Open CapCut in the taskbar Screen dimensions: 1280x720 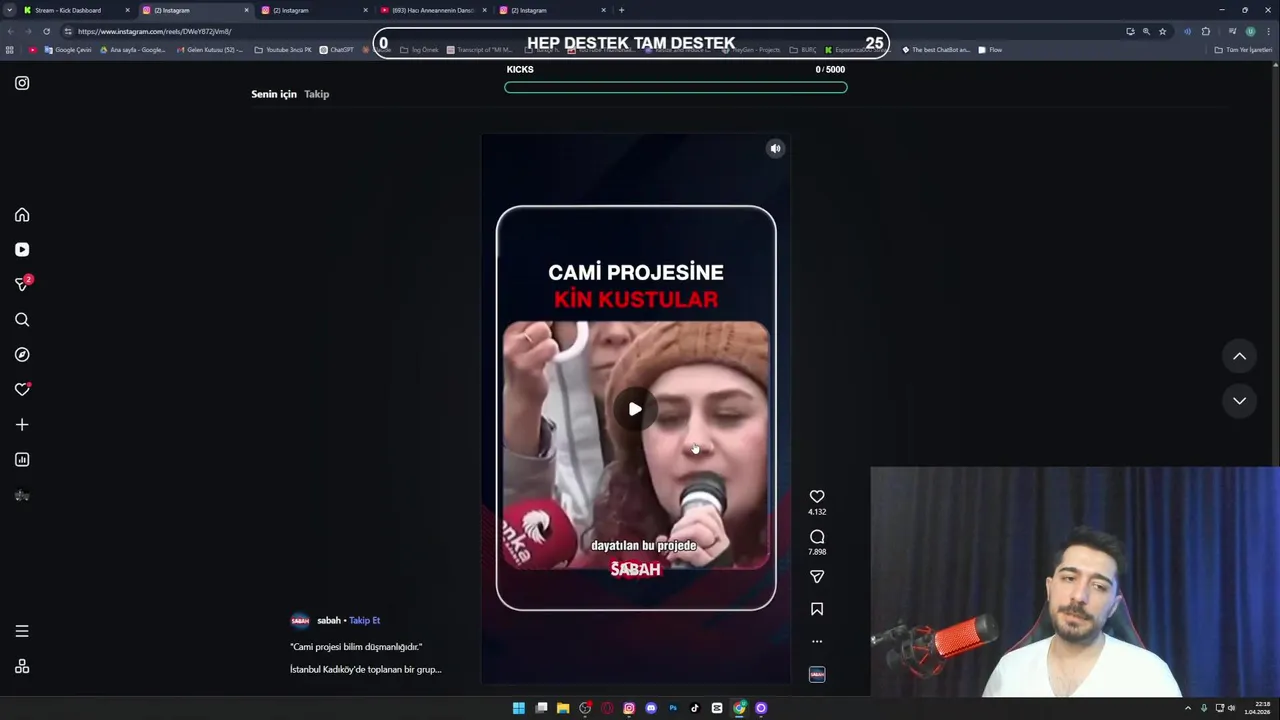pos(717,708)
